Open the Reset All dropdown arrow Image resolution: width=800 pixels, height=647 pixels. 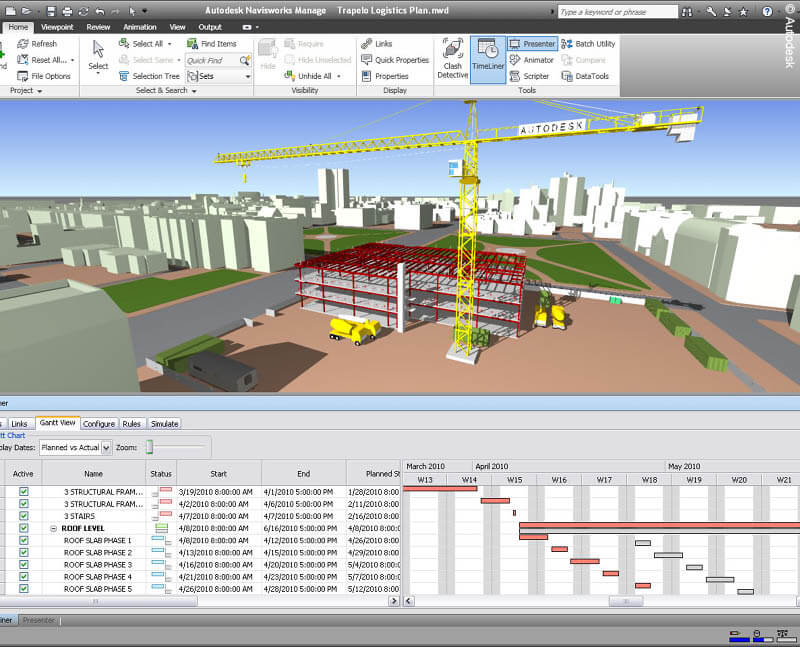pyautogui.click(x=72, y=60)
